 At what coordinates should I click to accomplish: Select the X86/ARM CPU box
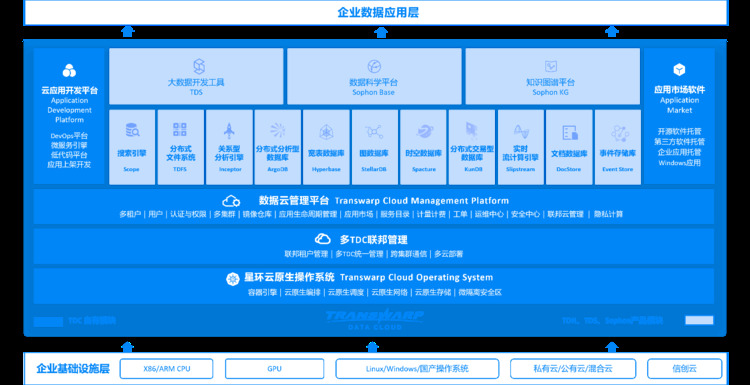click(x=166, y=369)
